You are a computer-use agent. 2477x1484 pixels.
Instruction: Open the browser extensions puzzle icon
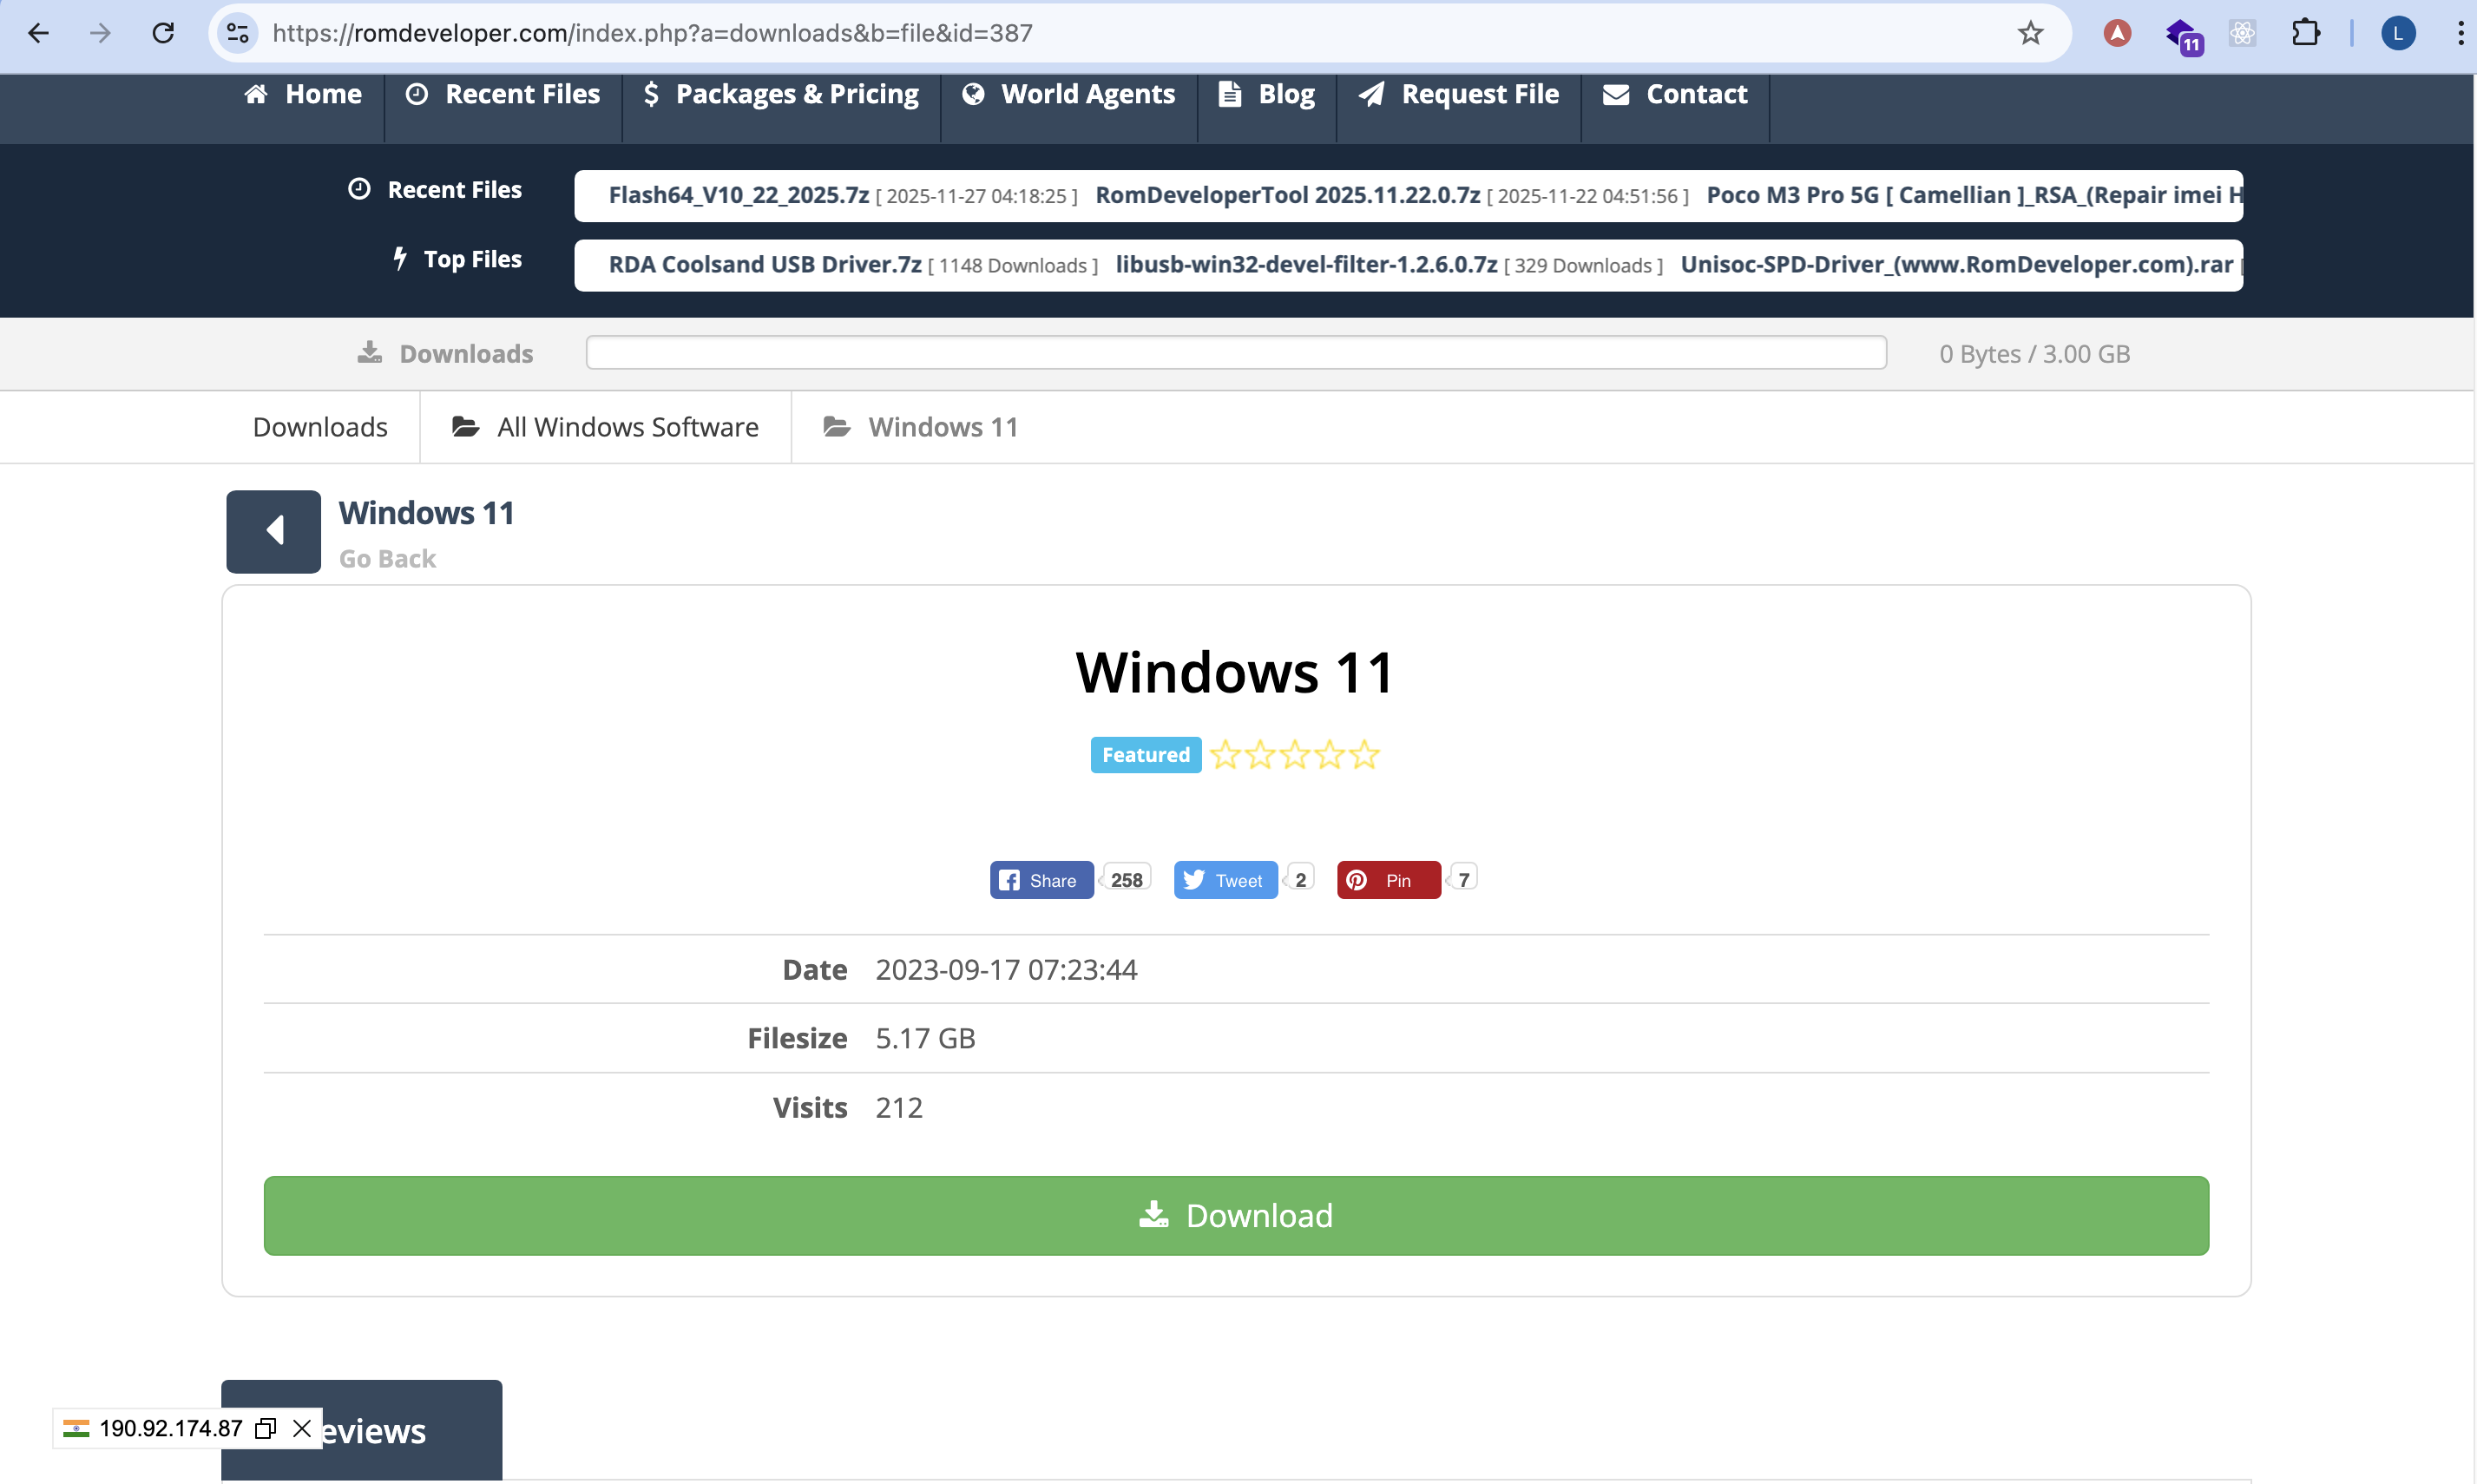click(2305, 33)
